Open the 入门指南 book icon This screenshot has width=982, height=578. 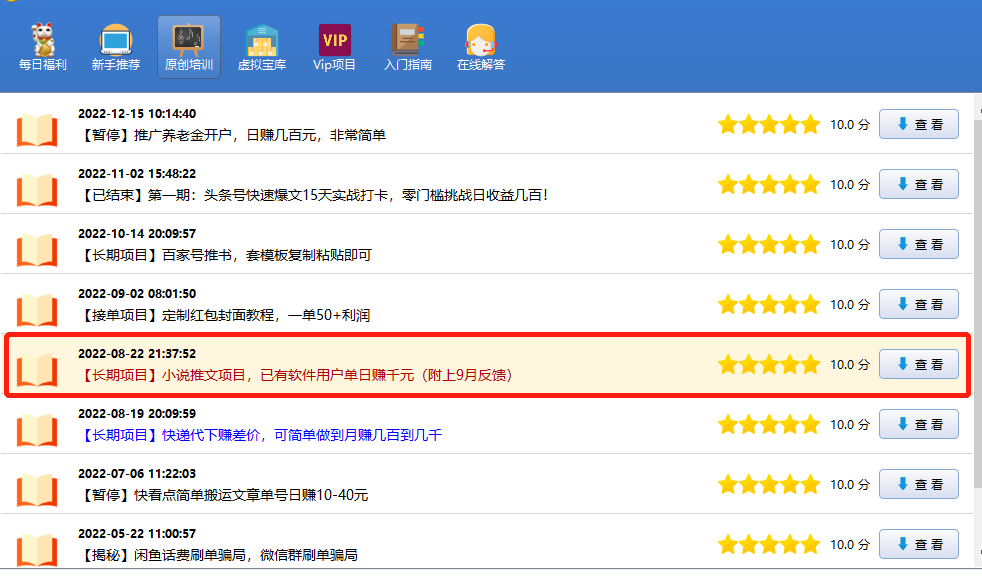(408, 48)
